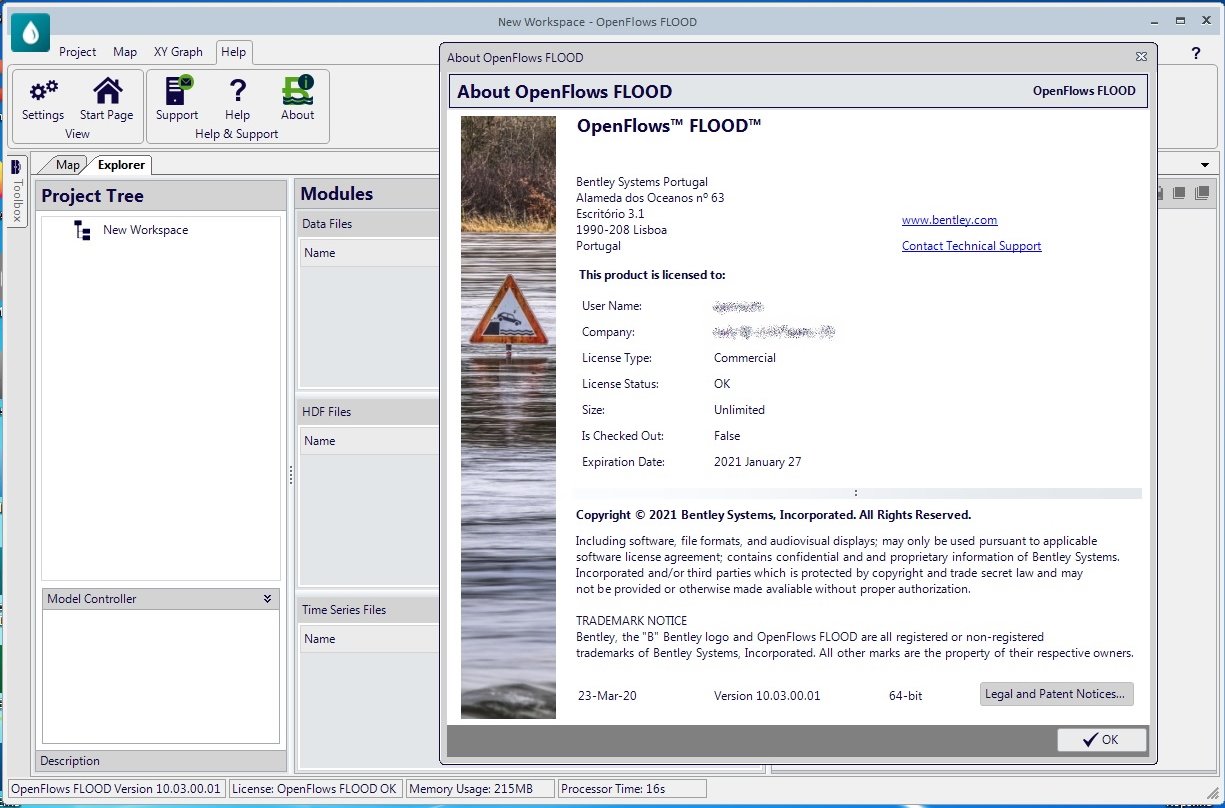The image size is (1225, 808).
Task: Click the Data Files section header
Action: pyautogui.click(x=368, y=224)
